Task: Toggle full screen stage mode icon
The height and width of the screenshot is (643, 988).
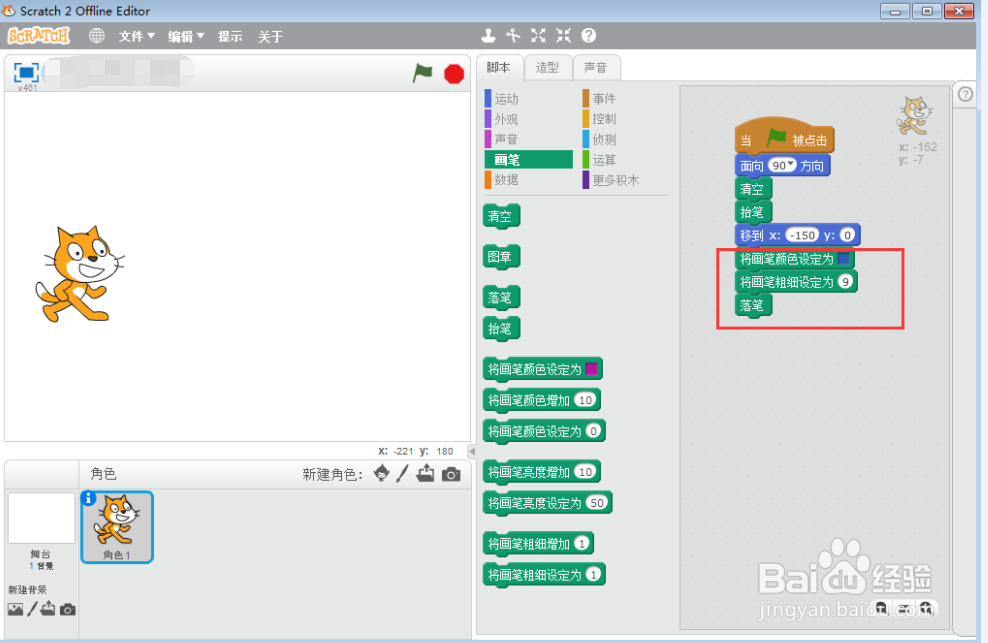Action: tap(26, 72)
